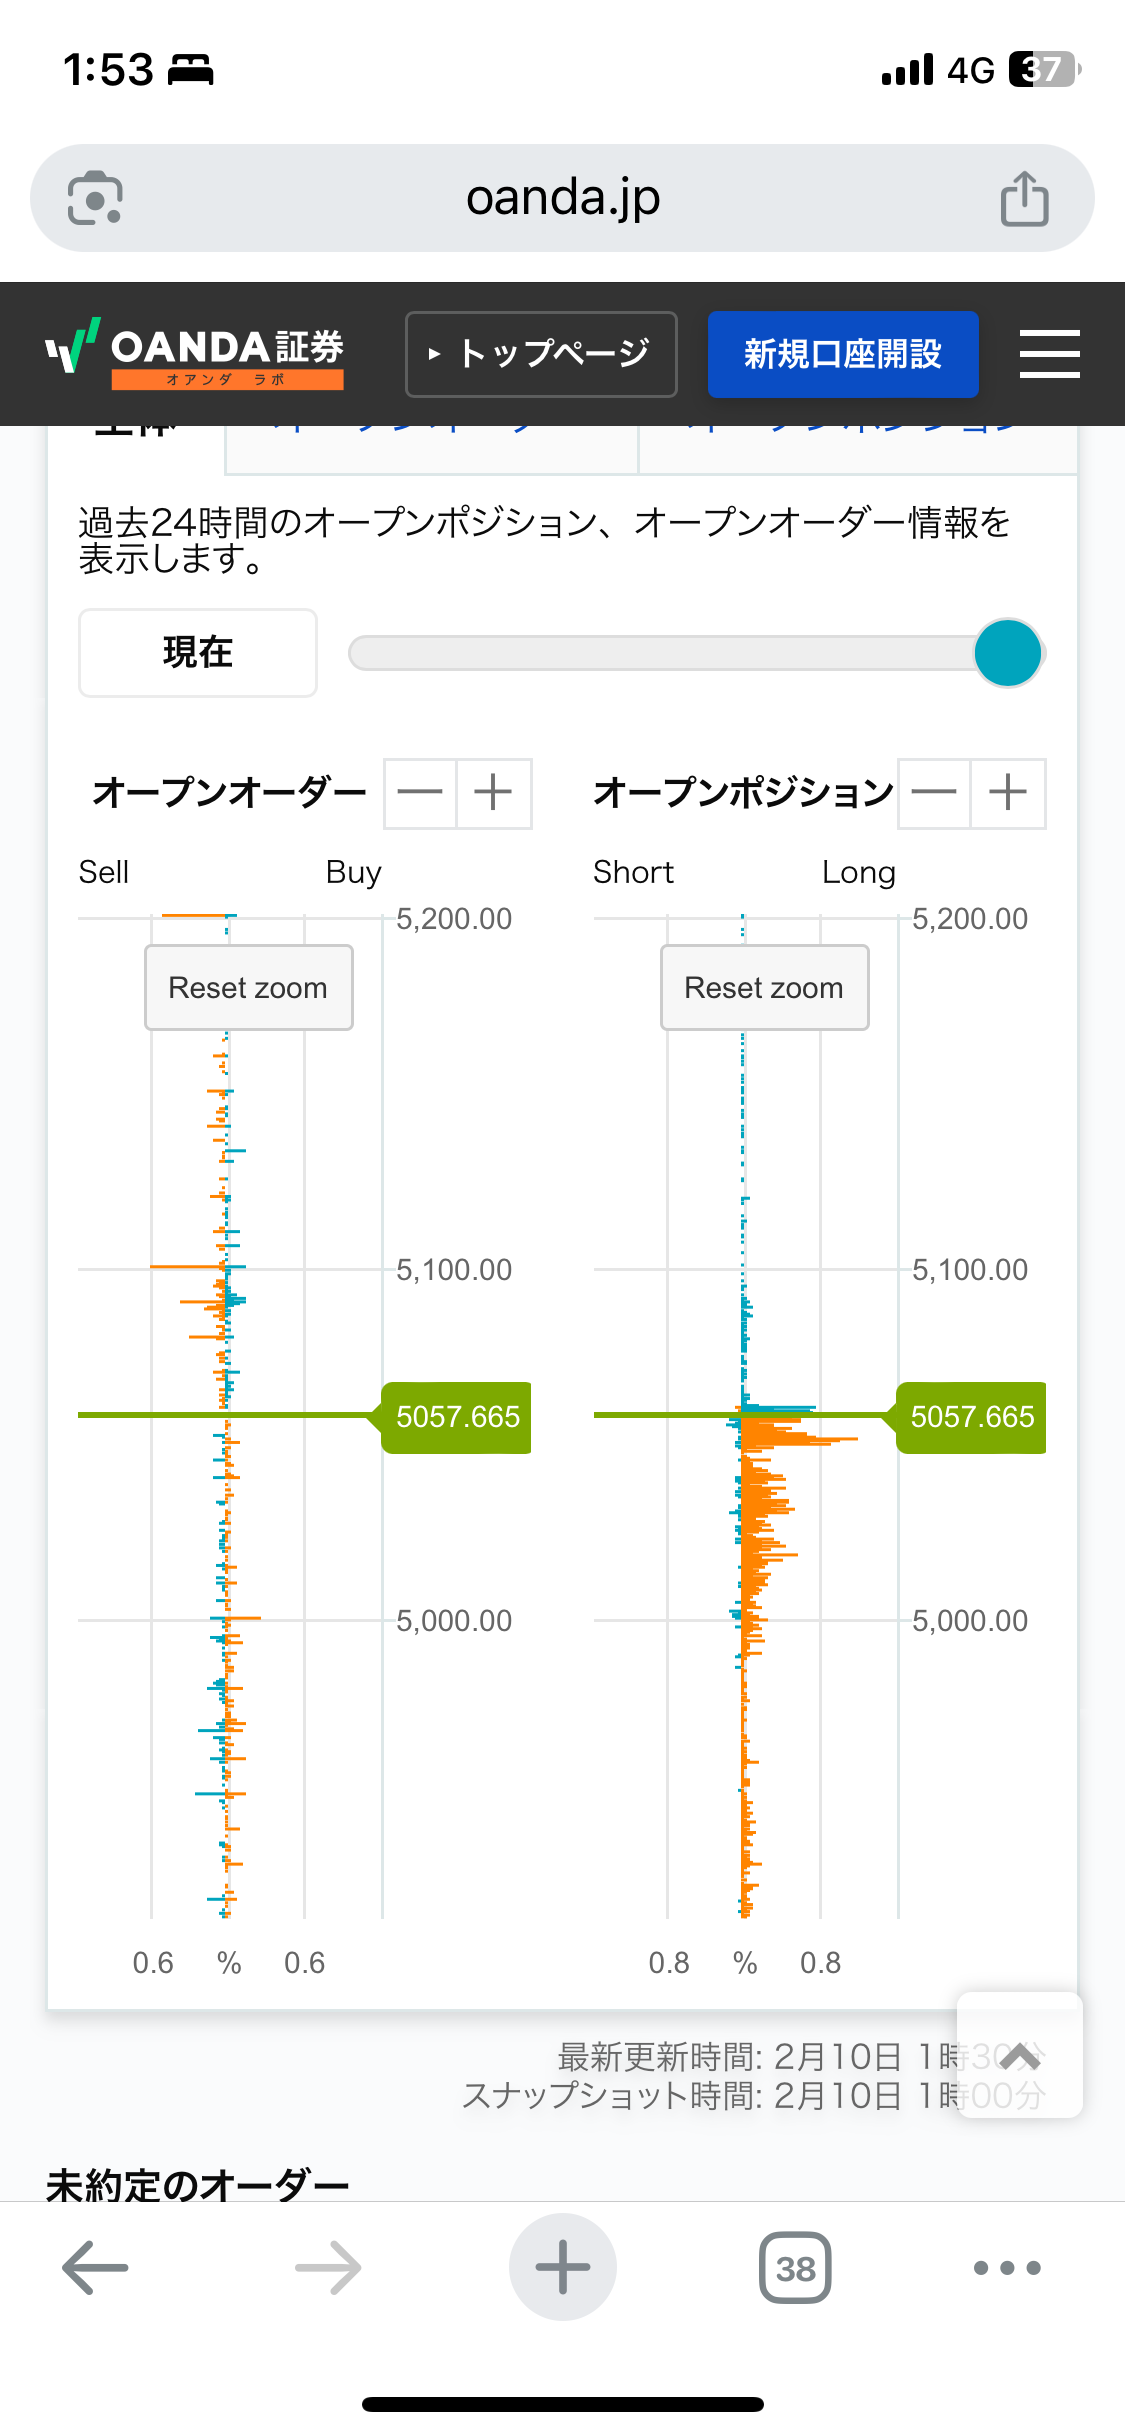The height and width of the screenshot is (2436, 1125).
Task: Click the time slider handle
Action: [1008, 653]
